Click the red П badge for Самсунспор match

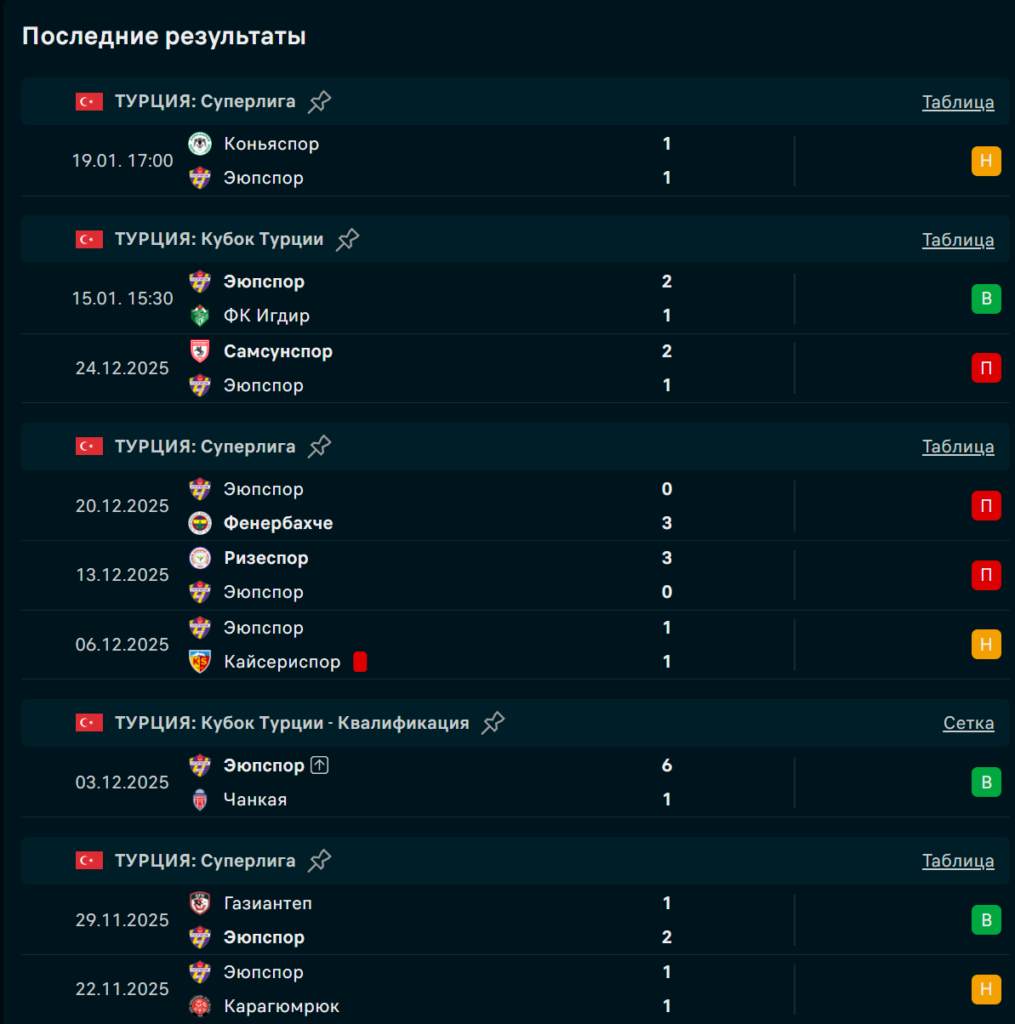[x=986, y=368]
